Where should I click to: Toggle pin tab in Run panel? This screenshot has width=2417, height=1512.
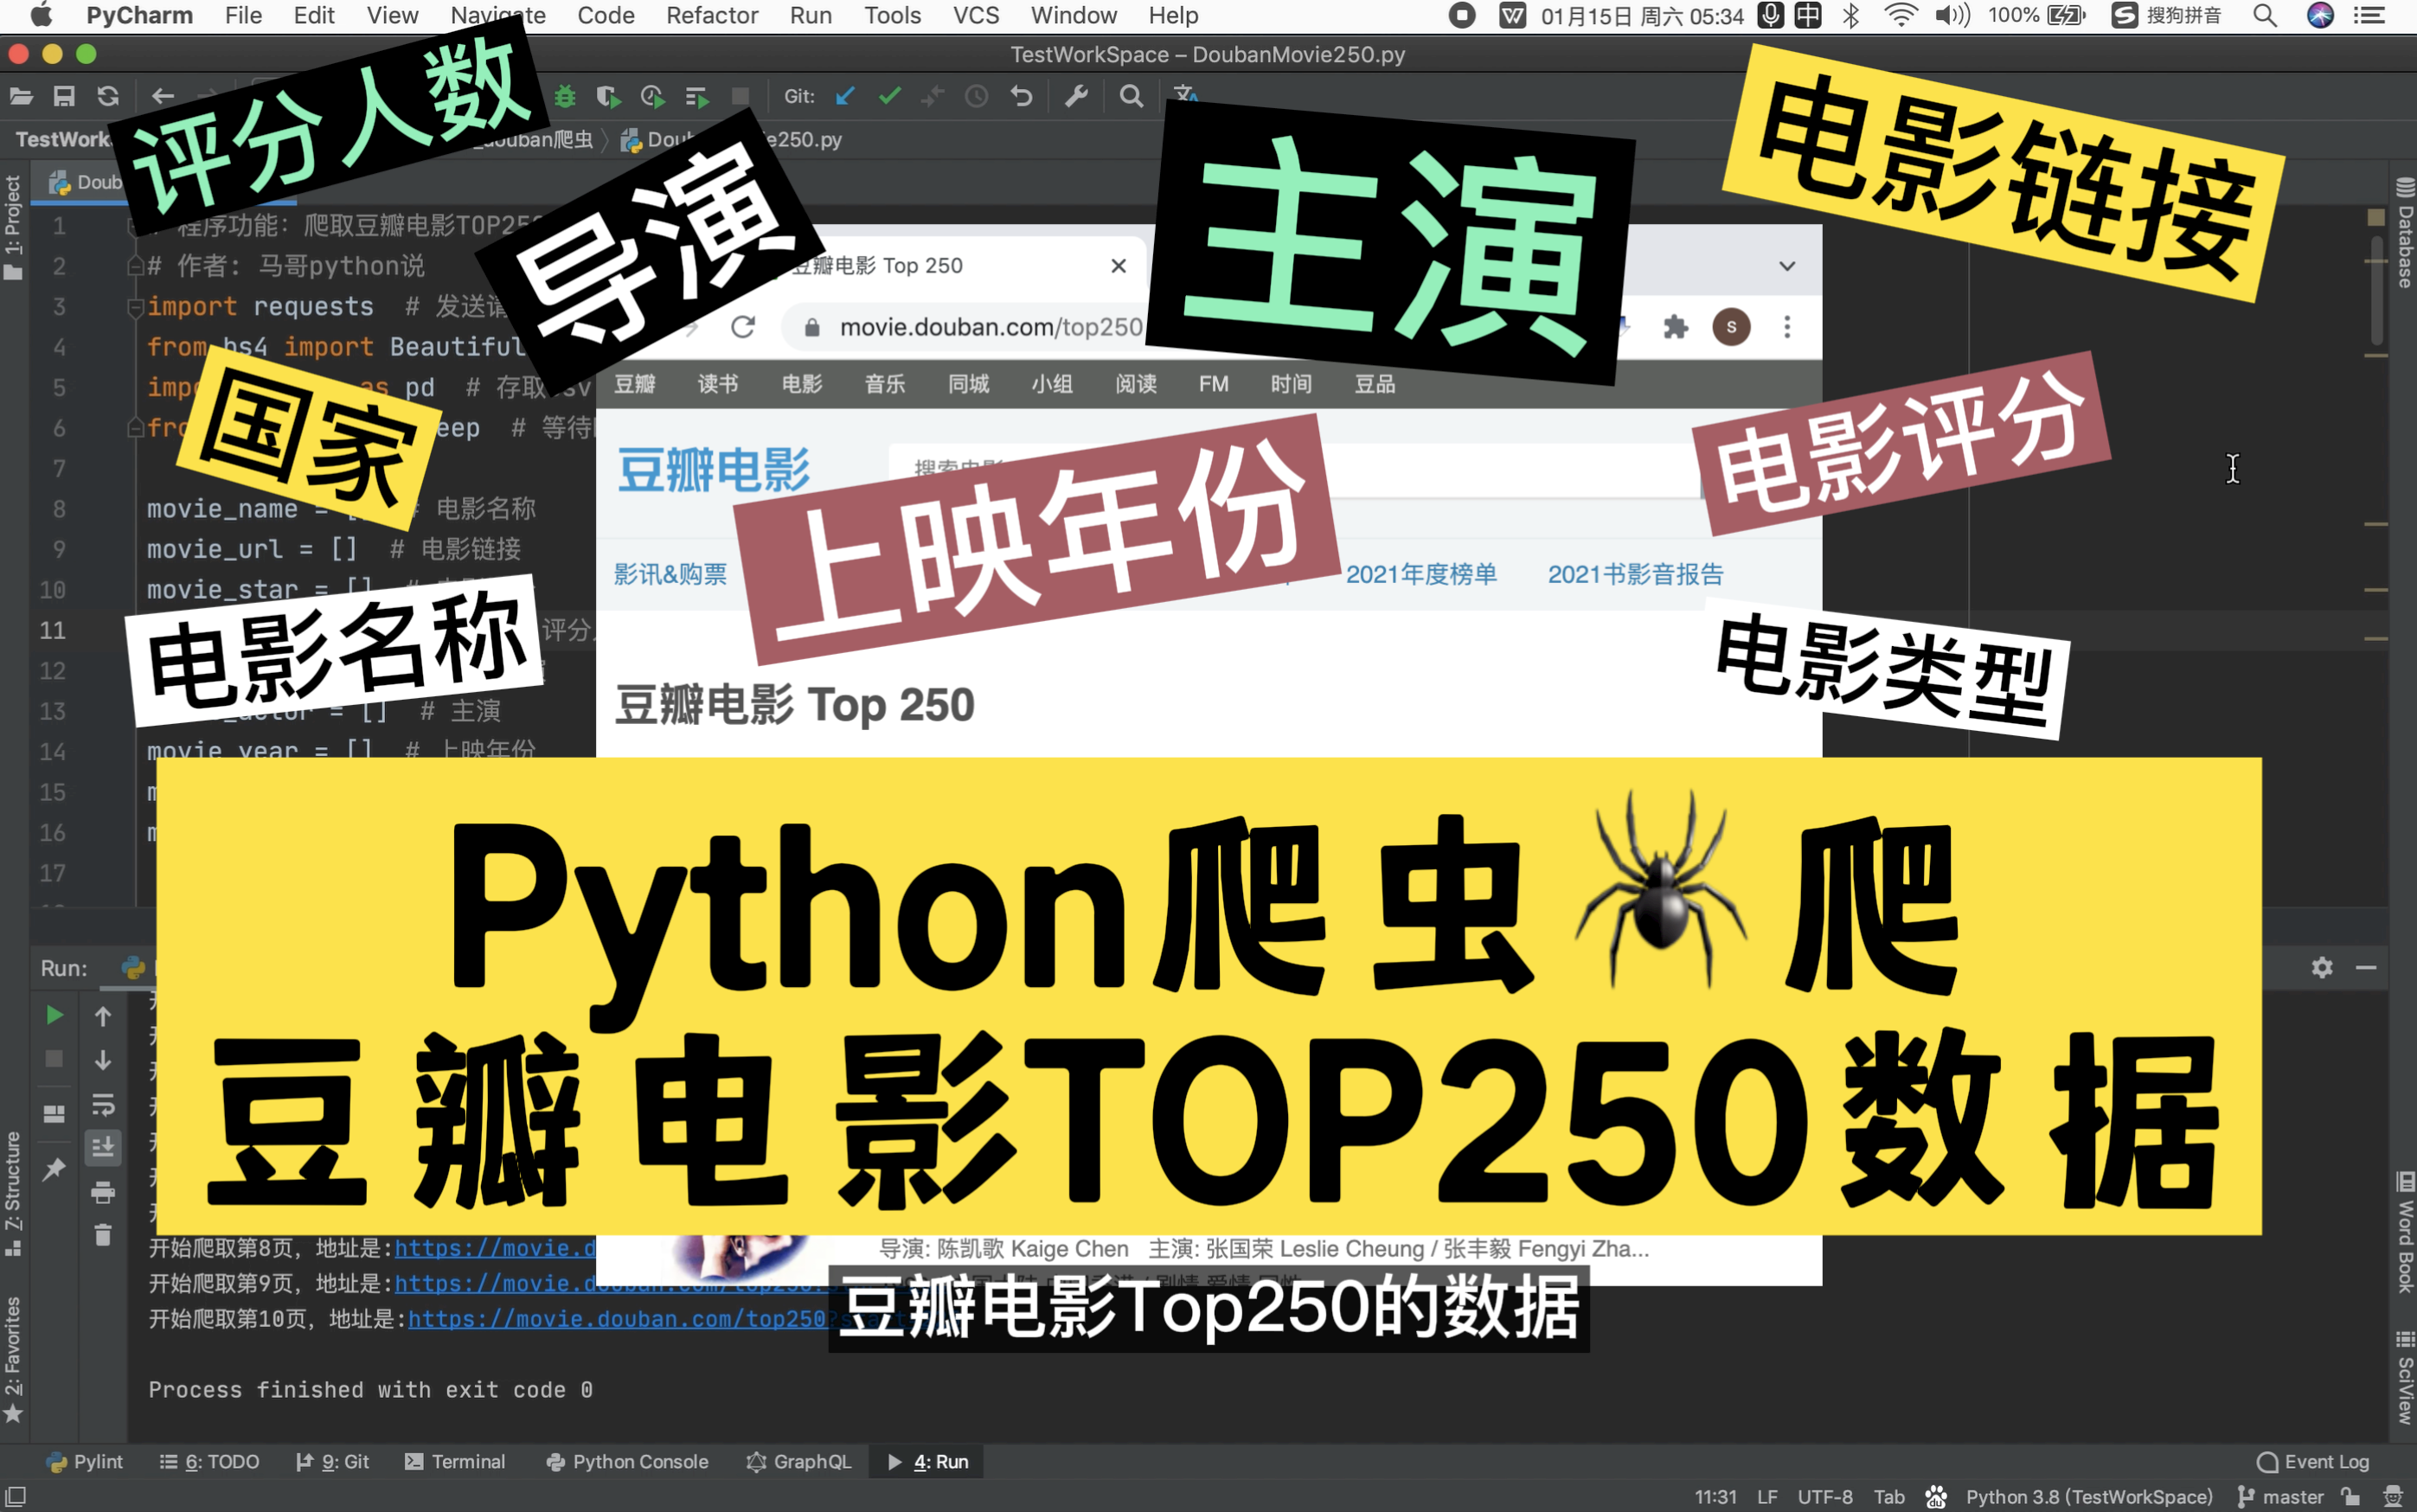tap(55, 1168)
